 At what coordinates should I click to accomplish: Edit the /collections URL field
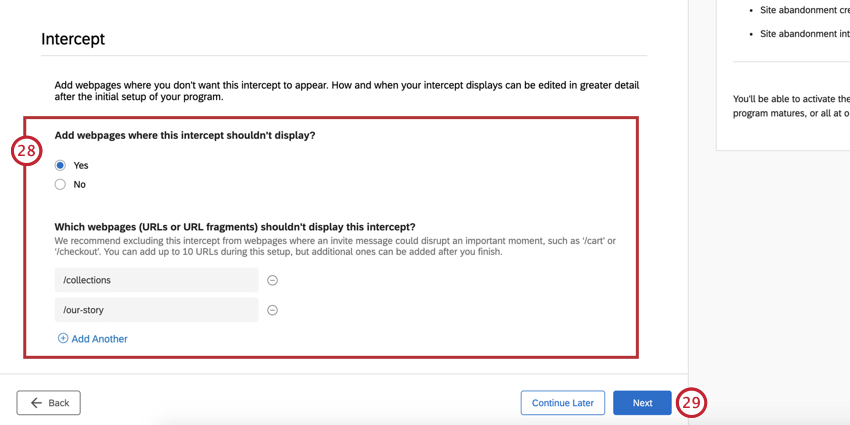157,280
